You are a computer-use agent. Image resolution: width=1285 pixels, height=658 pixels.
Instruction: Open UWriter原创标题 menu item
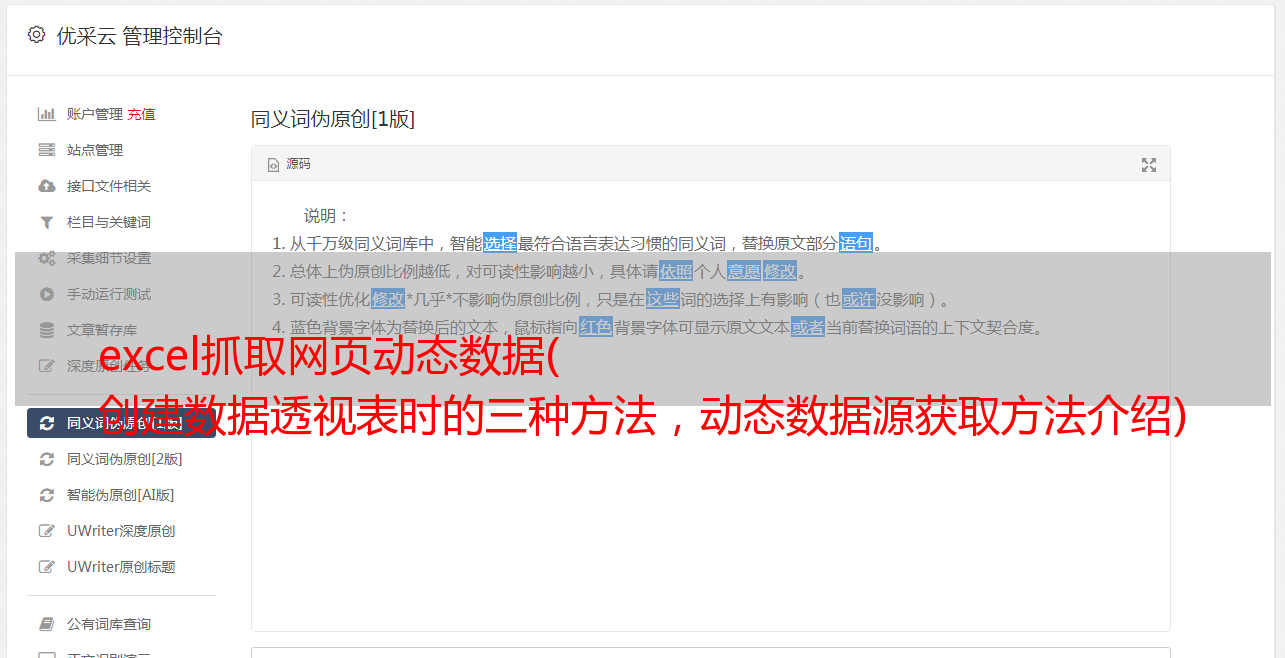[121, 567]
